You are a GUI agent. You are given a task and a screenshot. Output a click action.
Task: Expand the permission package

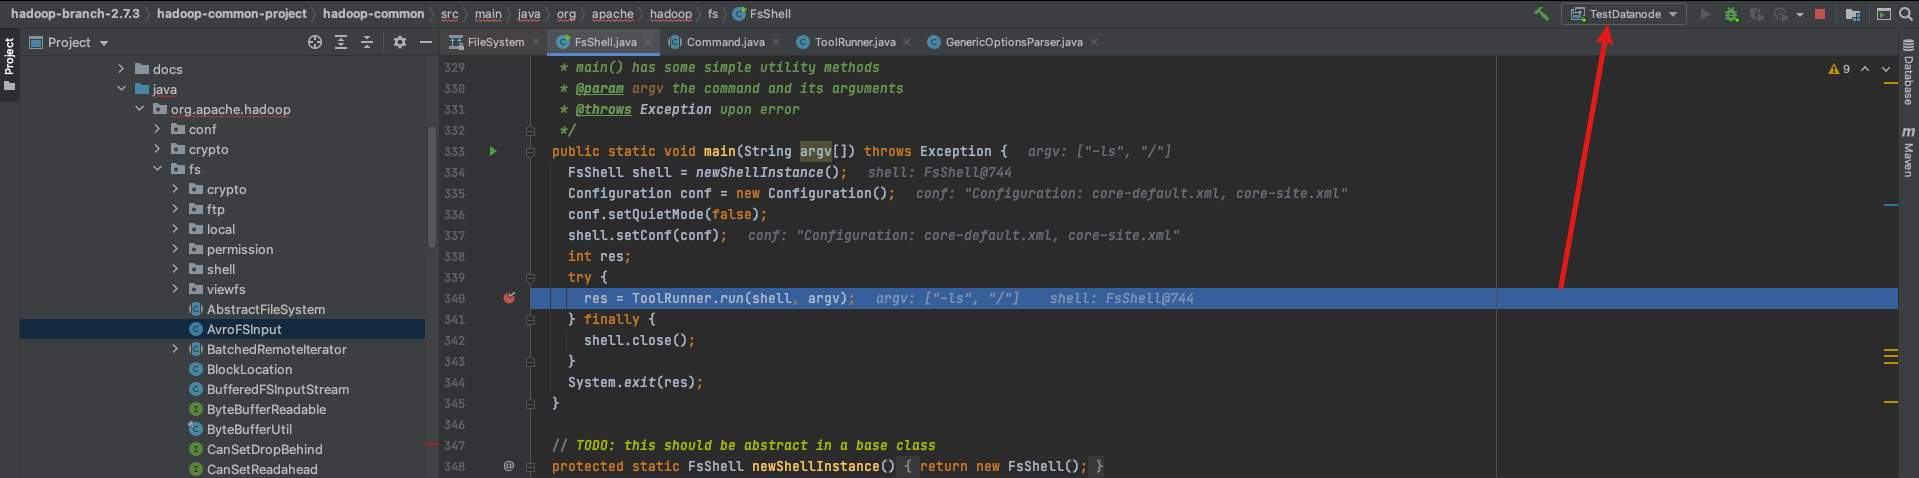[x=175, y=249]
